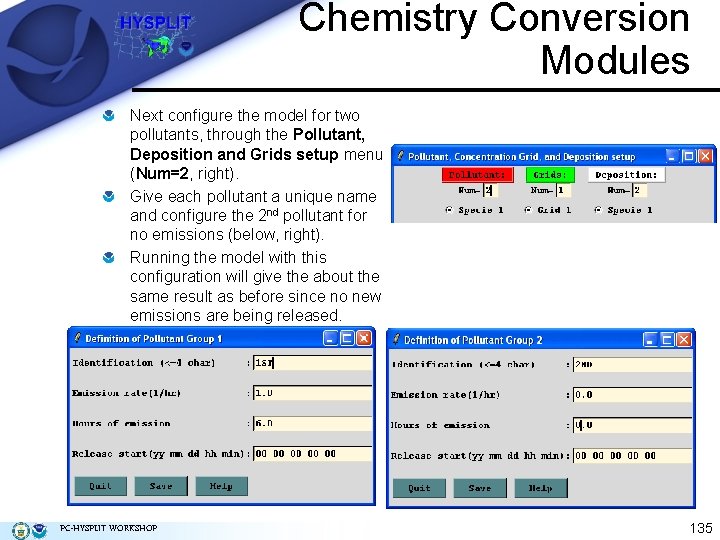Click the PC-HYSPLIT WORKSHOP footer text
The height and width of the screenshot is (540, 720).
(108, 528)
